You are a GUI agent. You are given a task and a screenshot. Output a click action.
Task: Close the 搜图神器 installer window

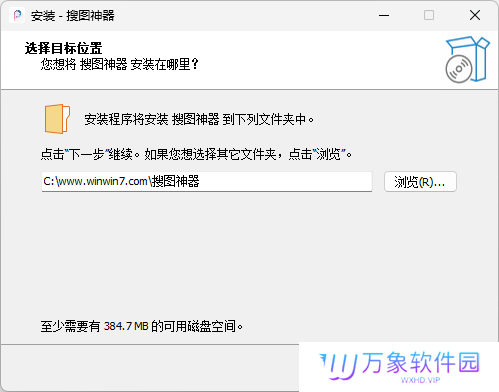point(475,15)
